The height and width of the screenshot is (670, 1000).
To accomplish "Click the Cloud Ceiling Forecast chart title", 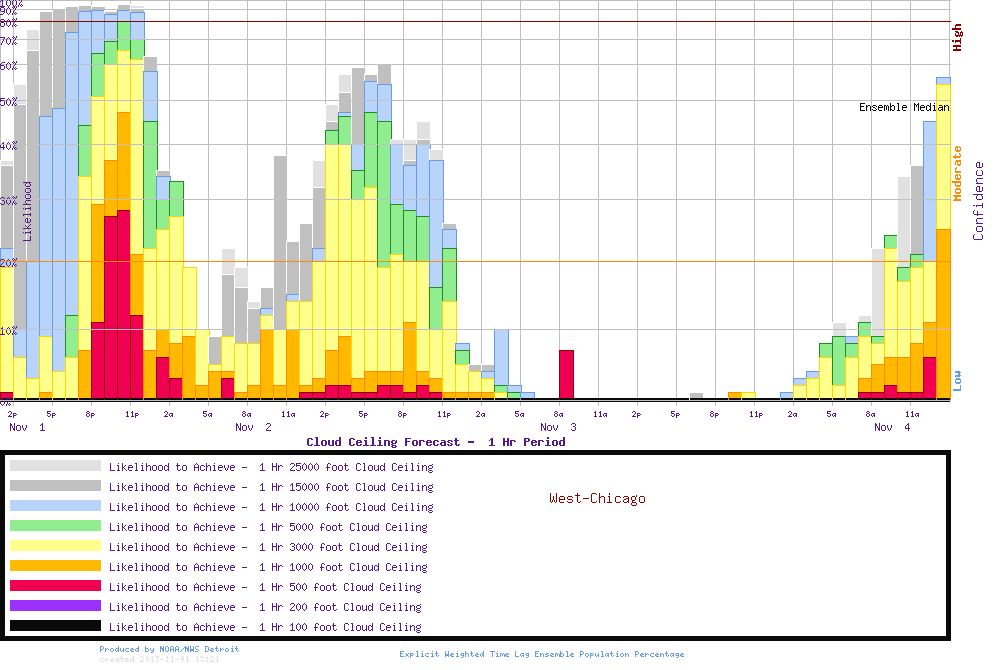I will pos(435,442).
